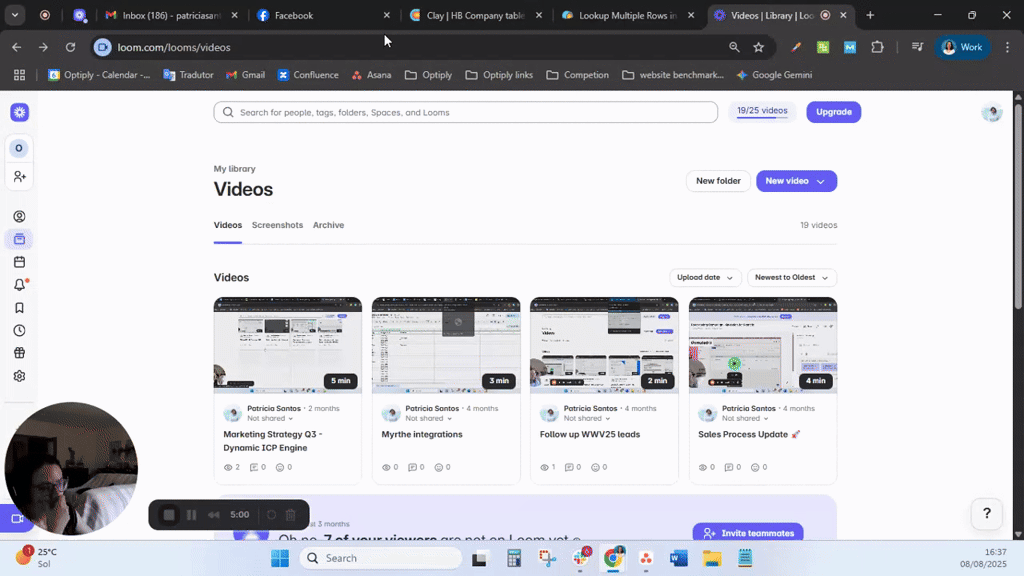Create a folder with the New folder button
This screenshot has width=1024, height=576.
pyautogui.click(x=718, y=181)
